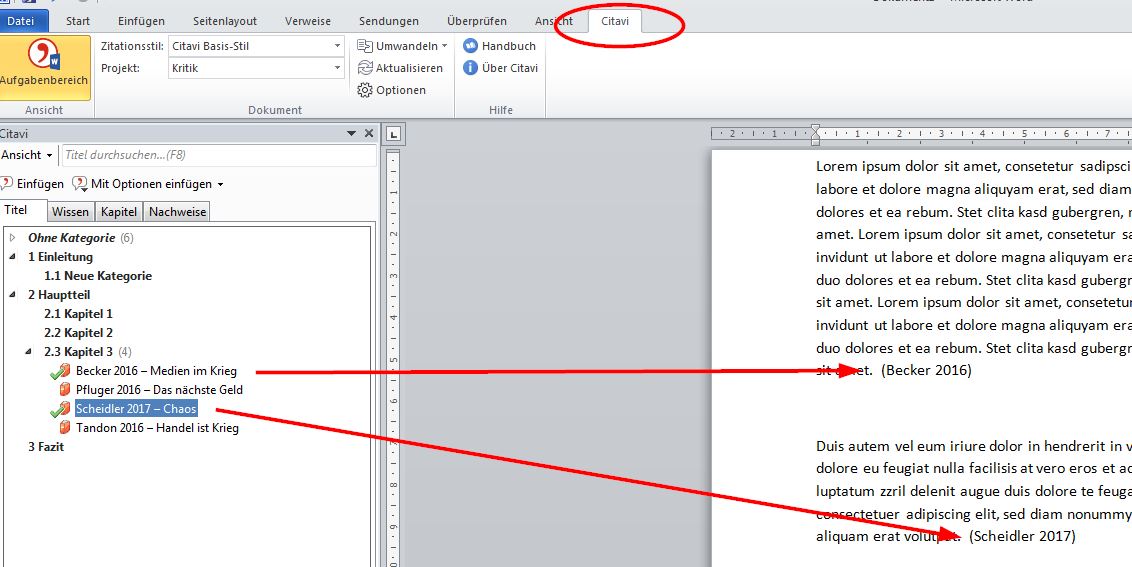This screenshot has width=1132, height=567.
Task: Switch to the Wissen tab
Action: pyautogui.click(x=71, y=212)
